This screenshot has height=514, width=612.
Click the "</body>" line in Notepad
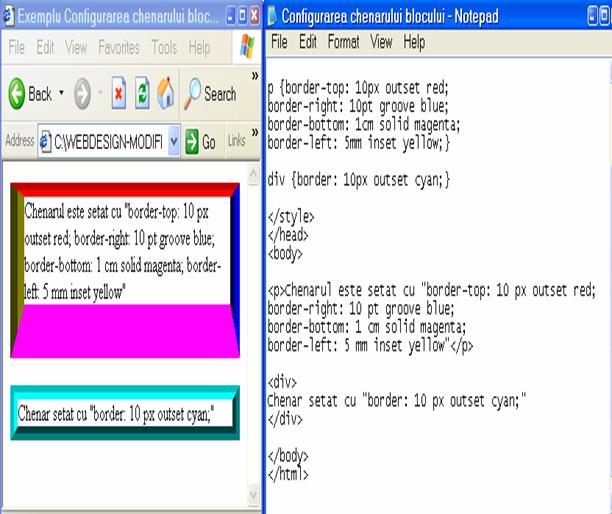point(288,456)
